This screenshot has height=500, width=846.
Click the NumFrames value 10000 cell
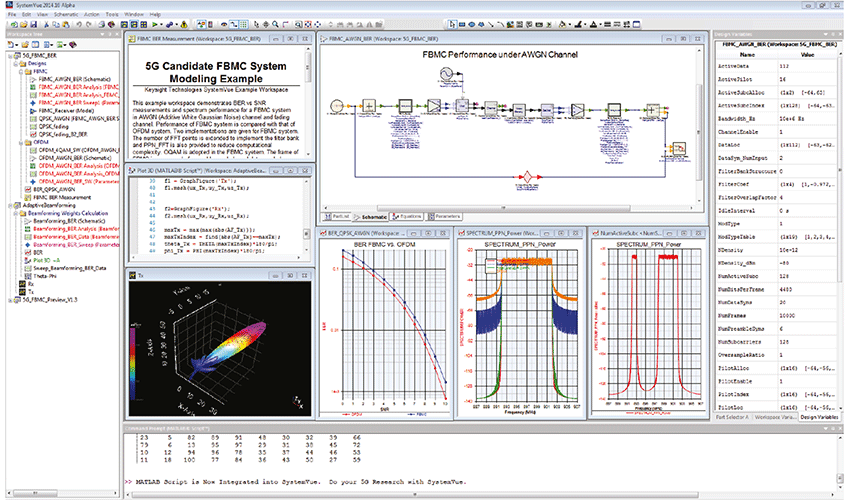click(808, 316)
